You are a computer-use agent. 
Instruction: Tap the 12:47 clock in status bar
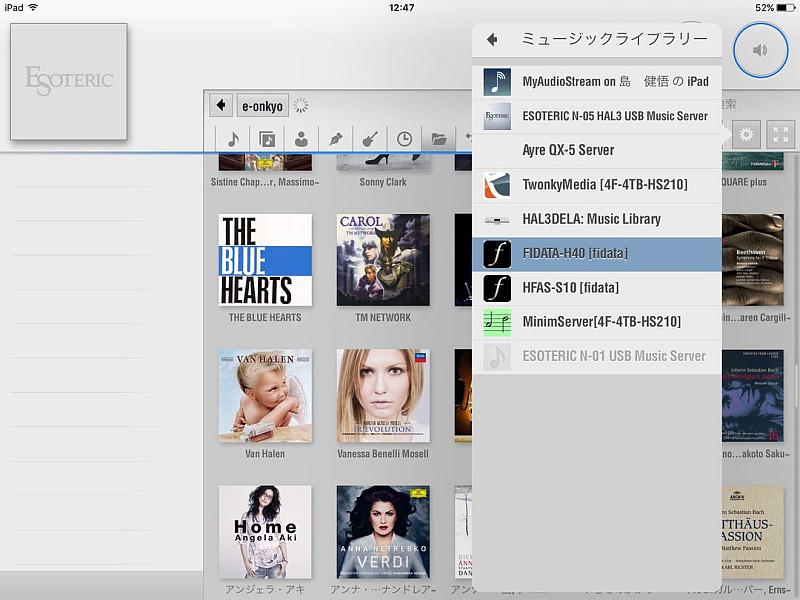402,8
